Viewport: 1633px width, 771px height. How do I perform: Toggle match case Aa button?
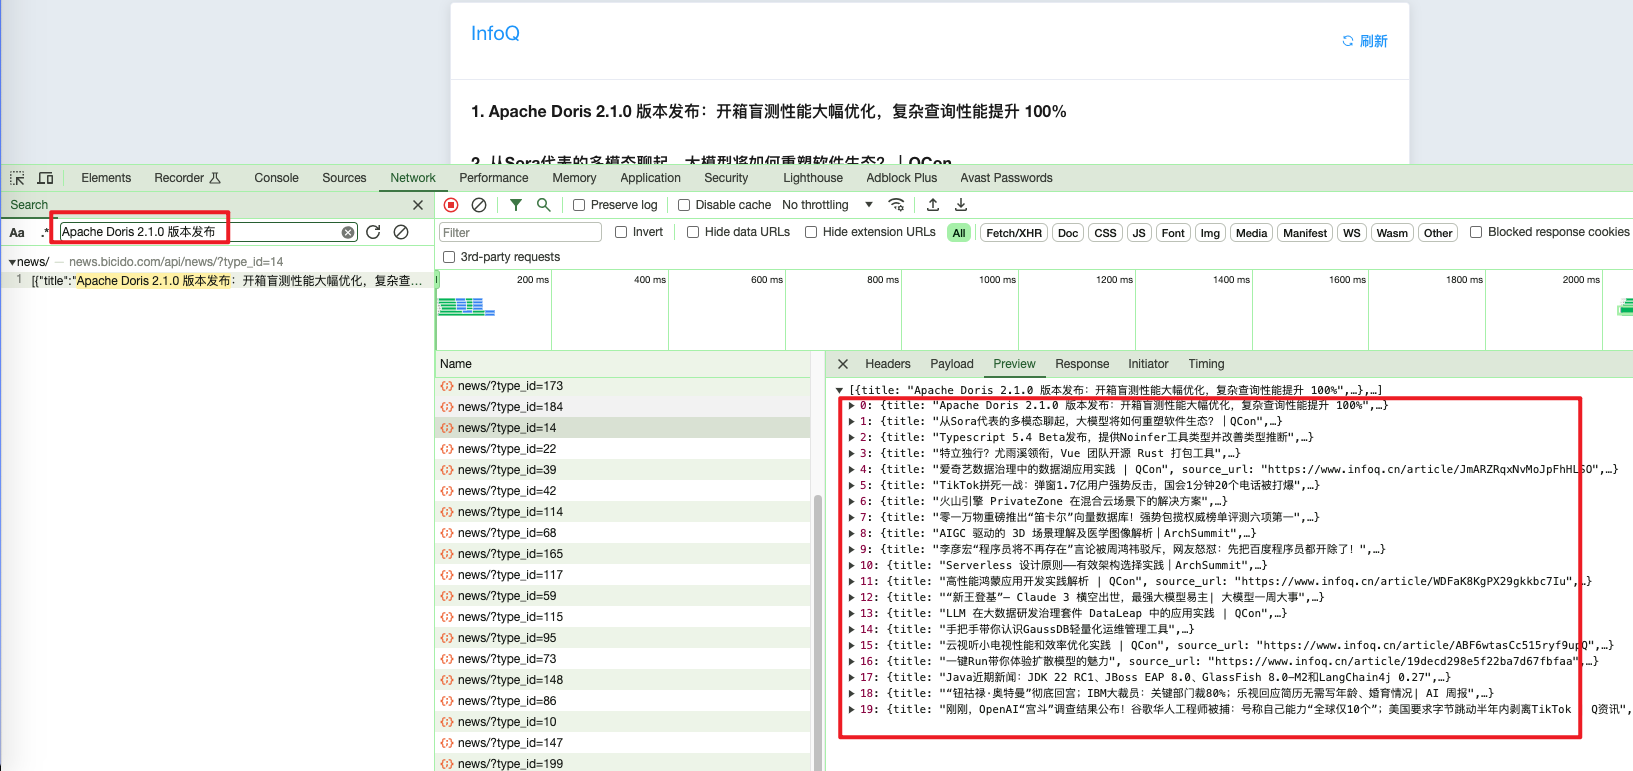pyautogui.click(x=17, y=232)
